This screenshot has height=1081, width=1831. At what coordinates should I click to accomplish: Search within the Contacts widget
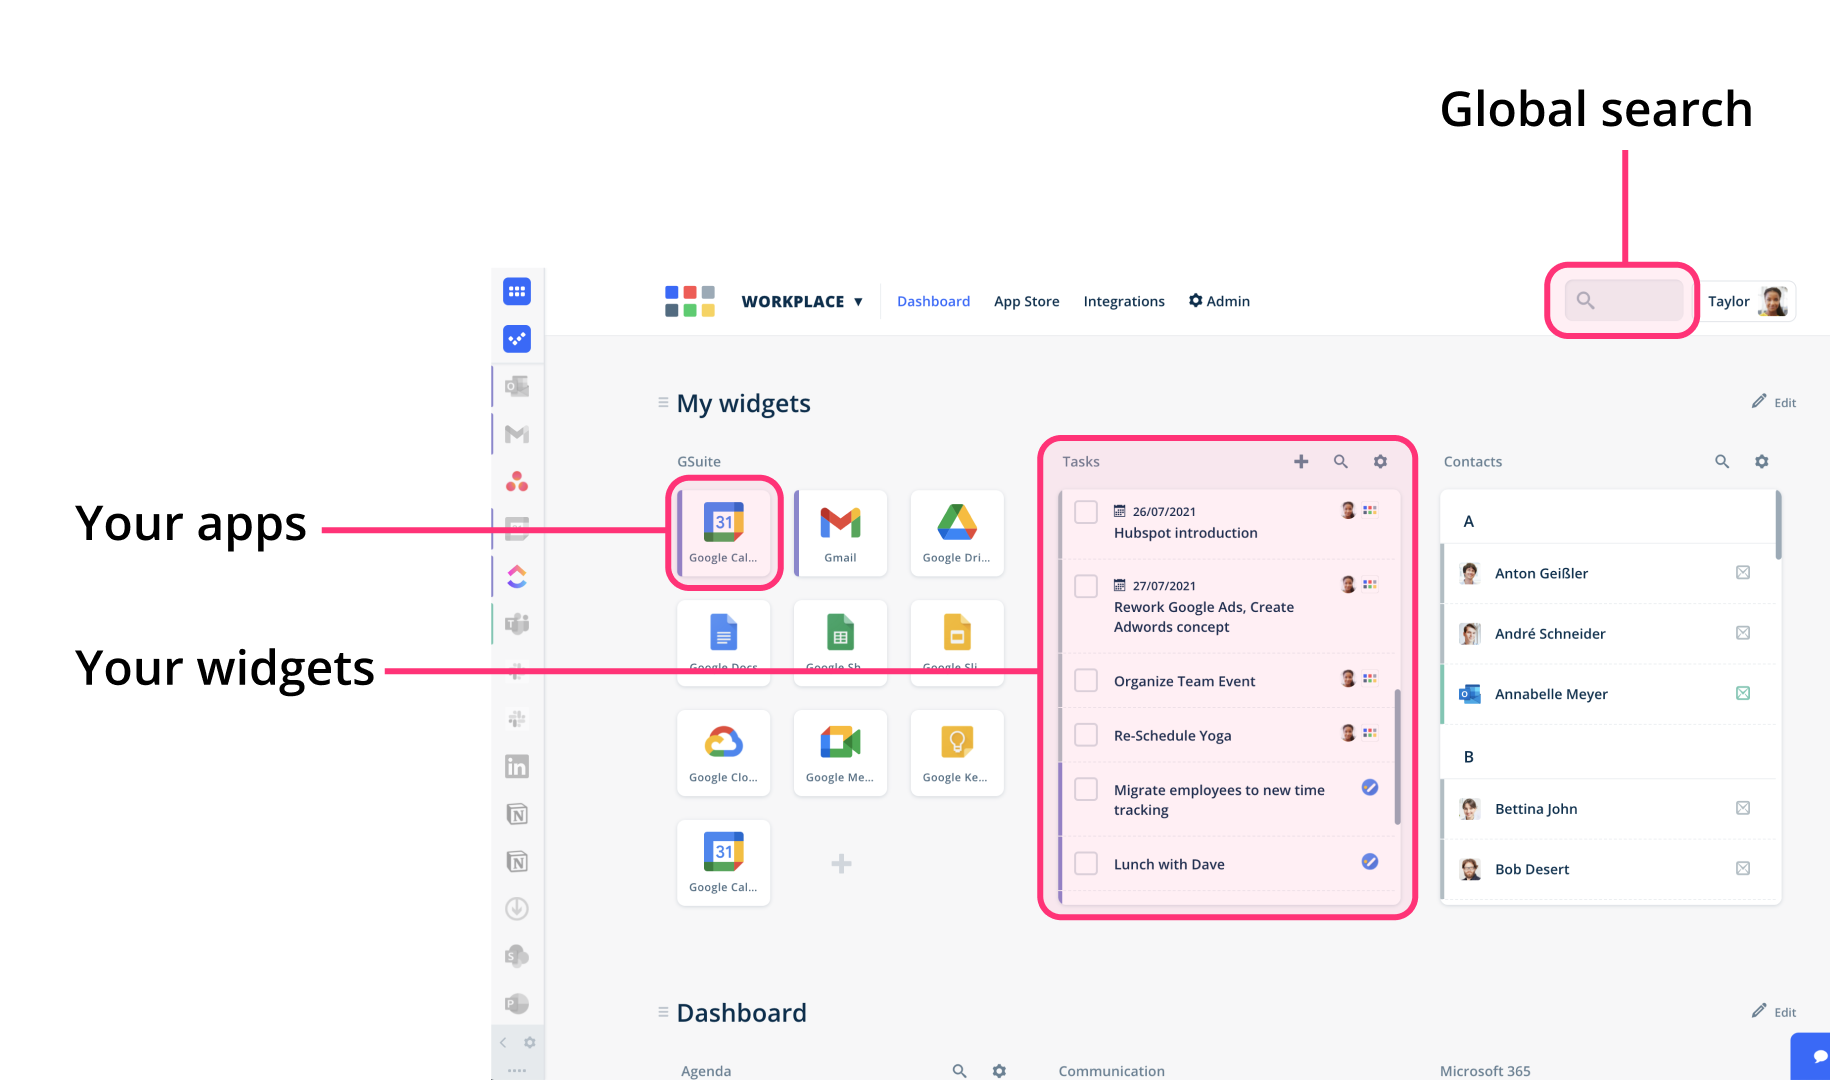point(1722,461)
